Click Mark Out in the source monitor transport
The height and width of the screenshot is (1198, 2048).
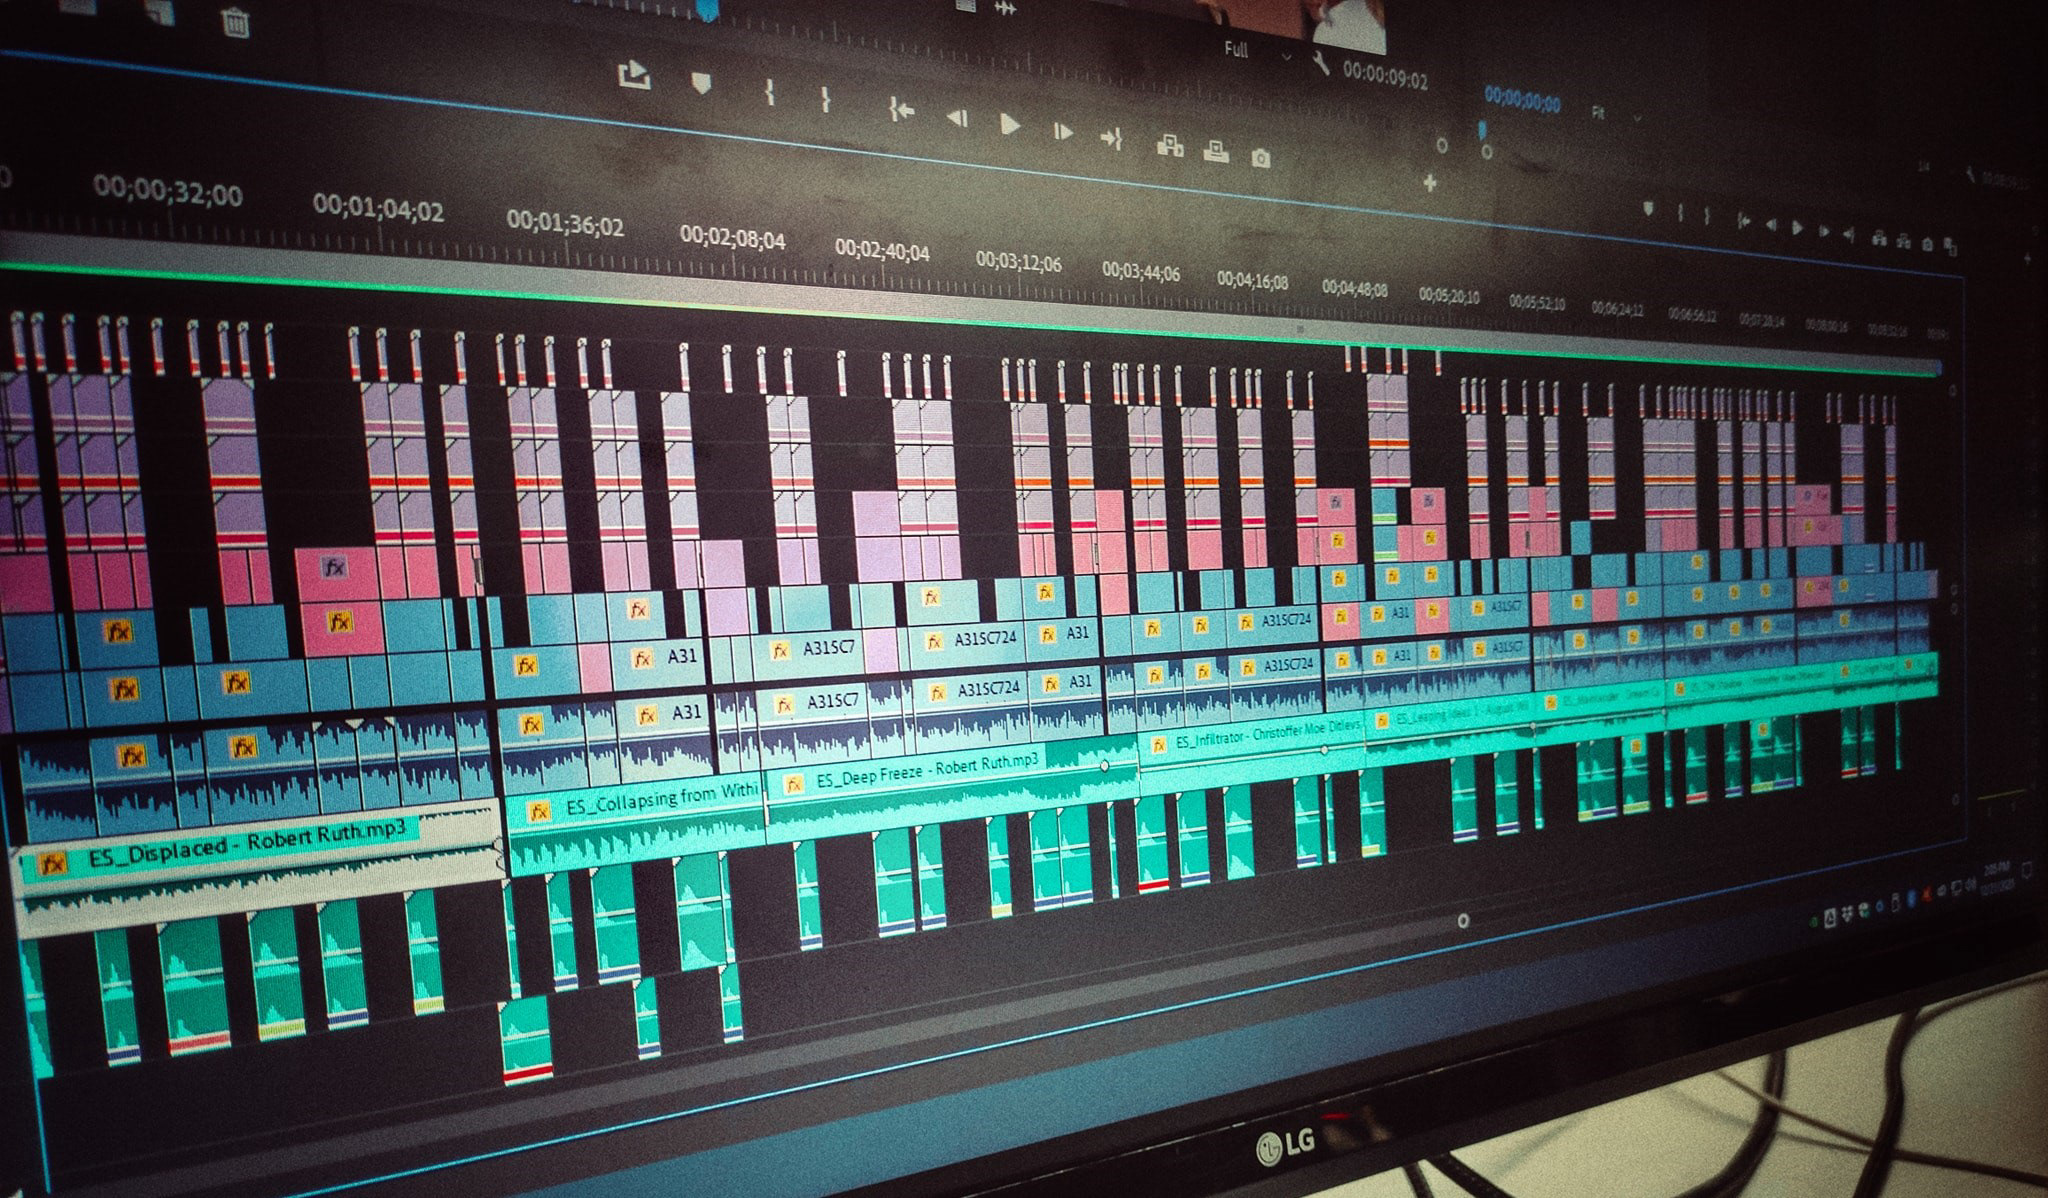(x=825, y=97)
